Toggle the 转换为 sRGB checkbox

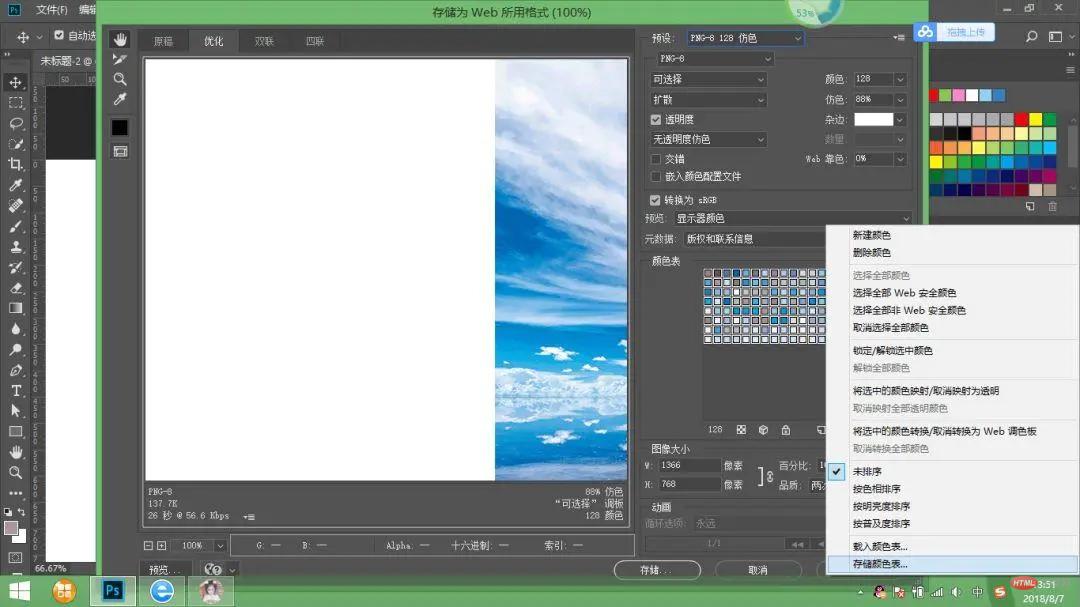point(655,200)
